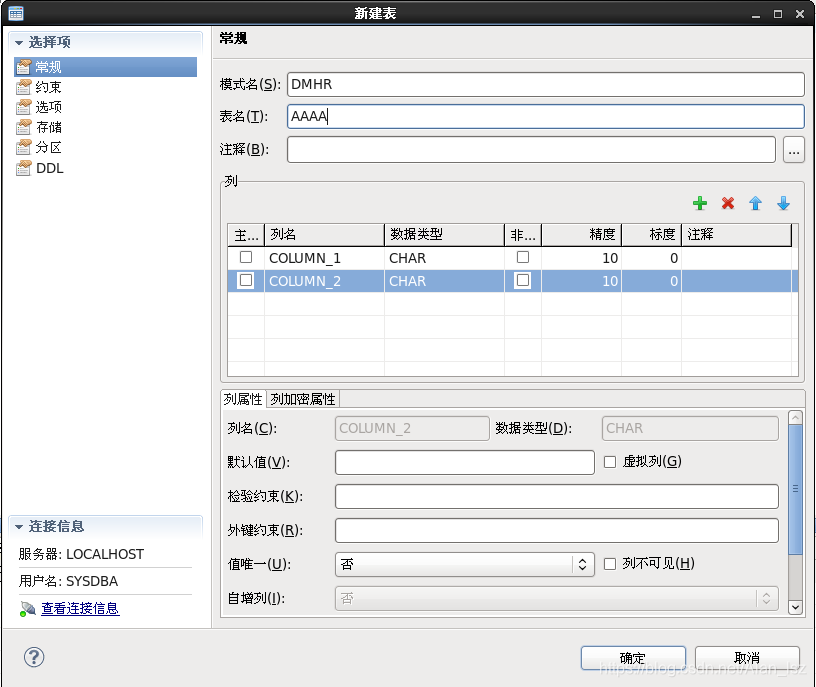Switch to 列属性 tab
This screenshot has width=816, height=687.
click(243, 399)
